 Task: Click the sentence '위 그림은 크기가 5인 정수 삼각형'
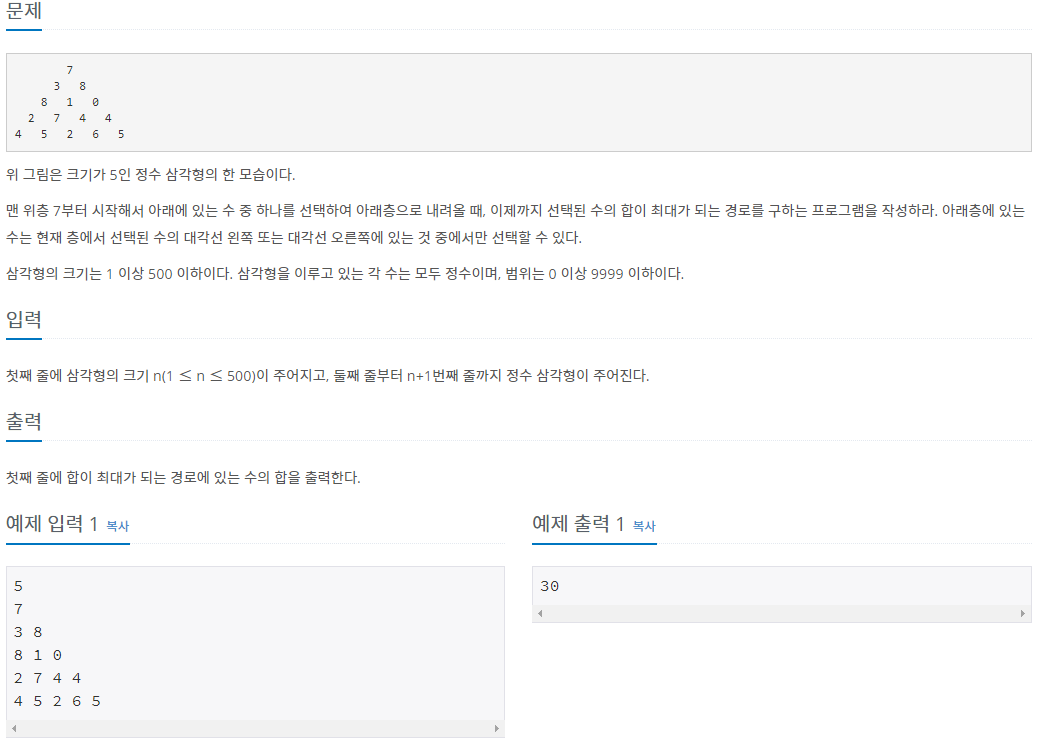151,174
